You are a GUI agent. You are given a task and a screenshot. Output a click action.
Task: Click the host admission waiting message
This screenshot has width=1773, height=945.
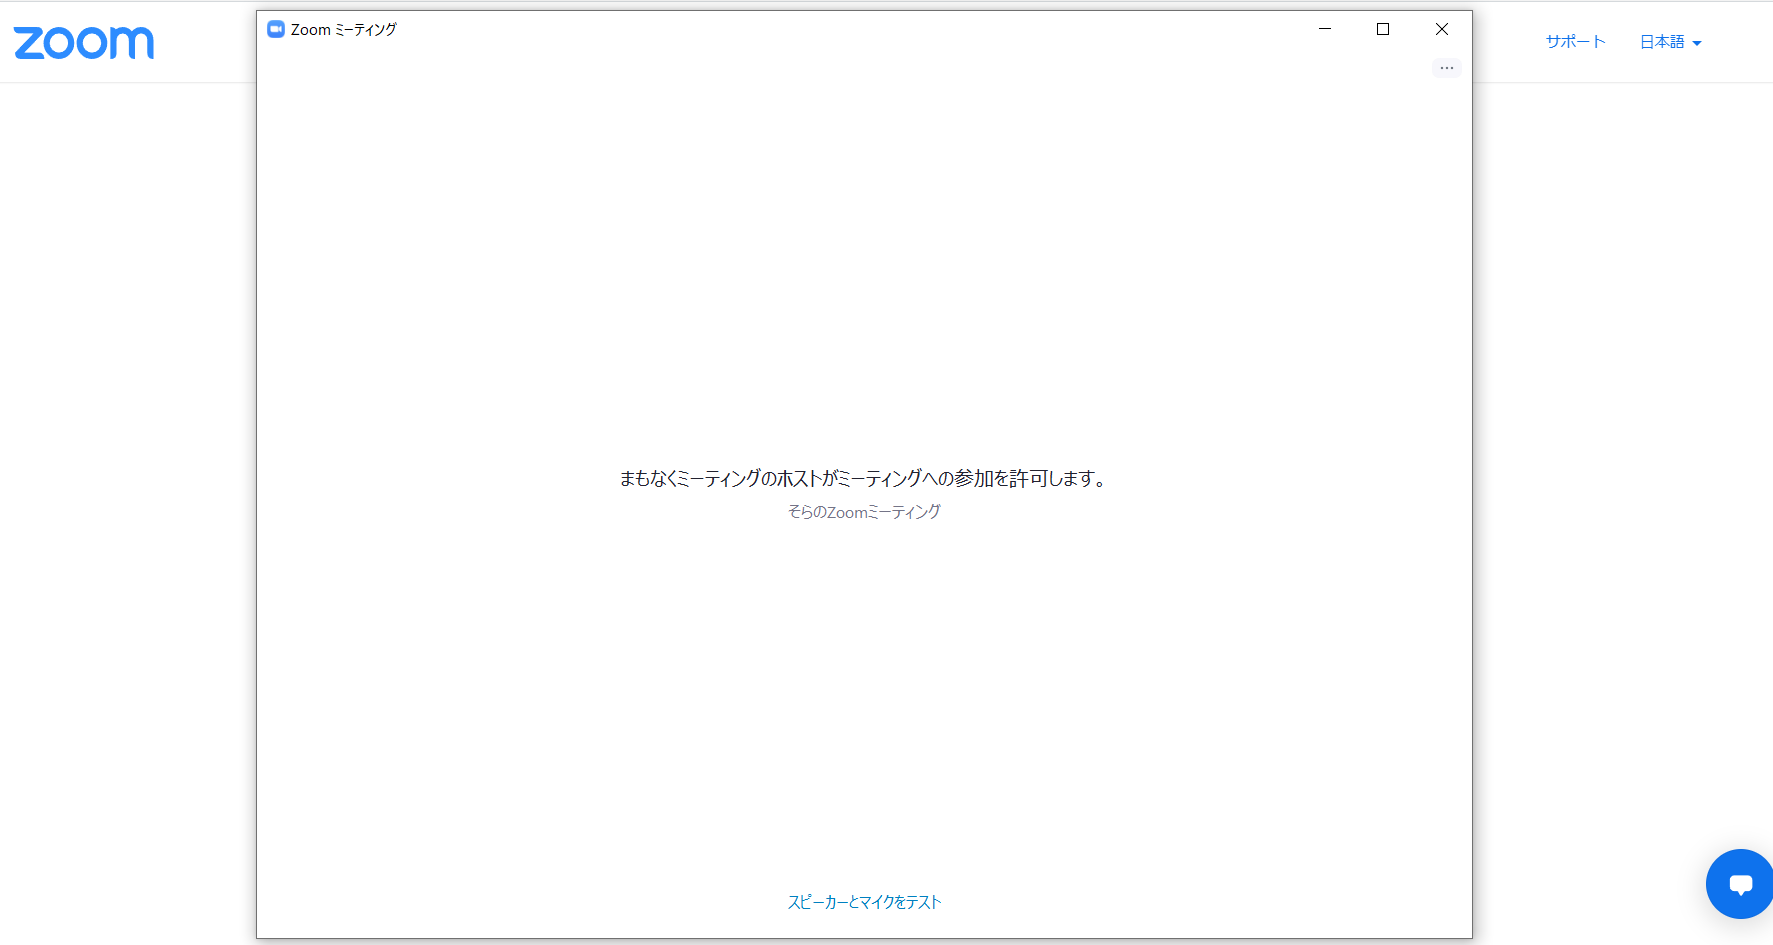864,479
